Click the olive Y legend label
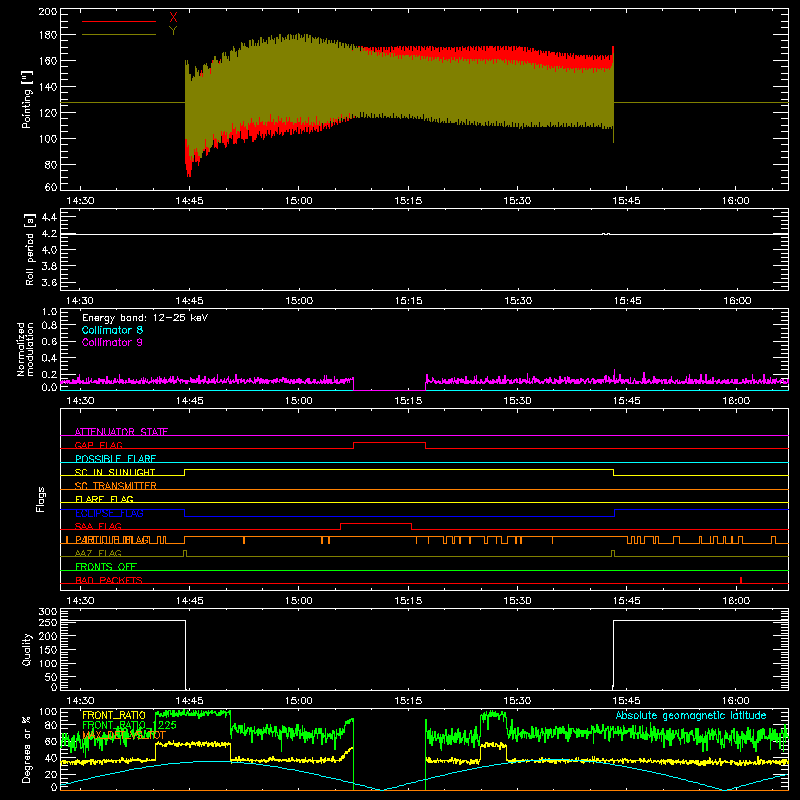The image size is (800, 800). [173, 31]
